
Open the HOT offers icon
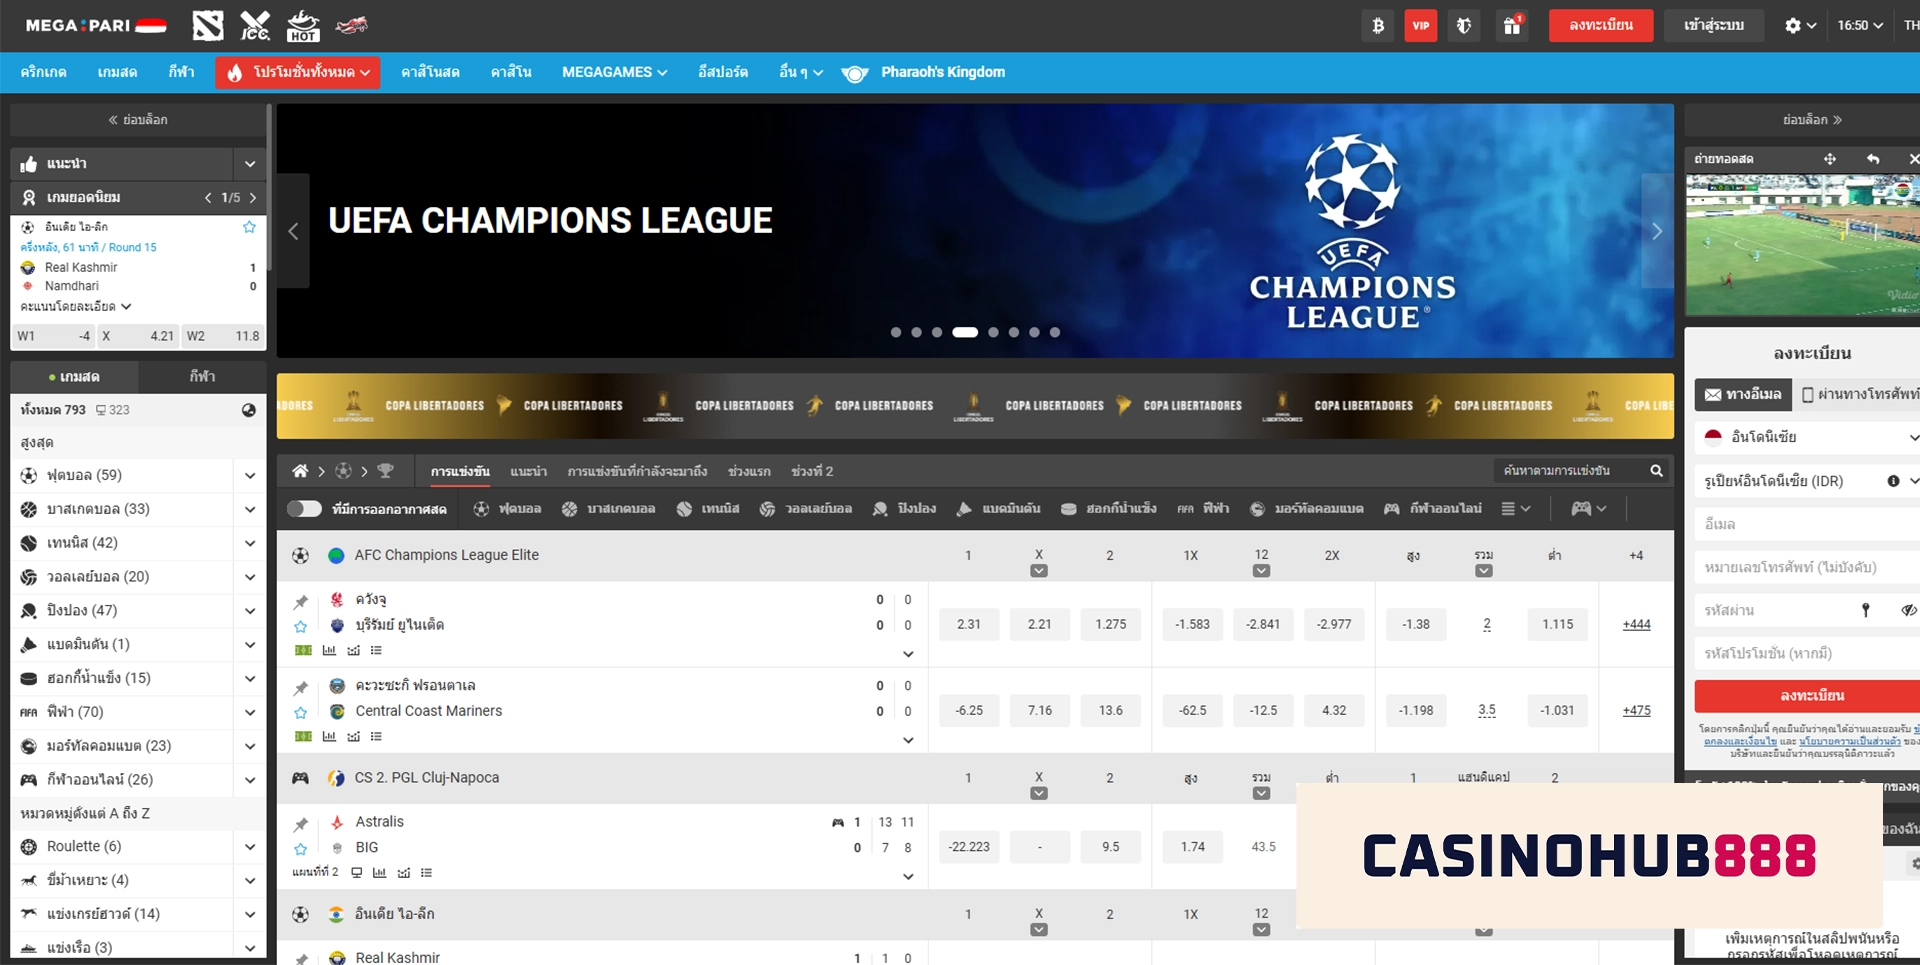pyautogui.click(x=303, y=26)
